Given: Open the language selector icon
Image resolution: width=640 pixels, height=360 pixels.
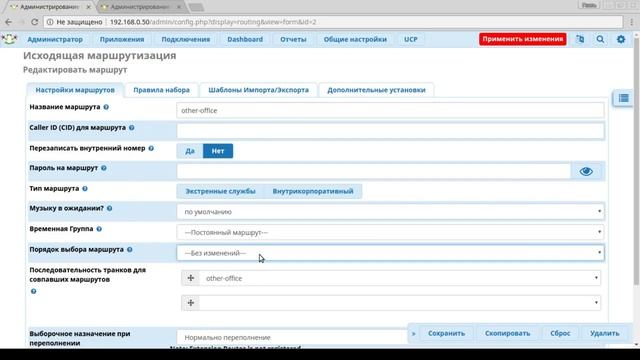Looking at the screenshot, I should click(580, 39).
